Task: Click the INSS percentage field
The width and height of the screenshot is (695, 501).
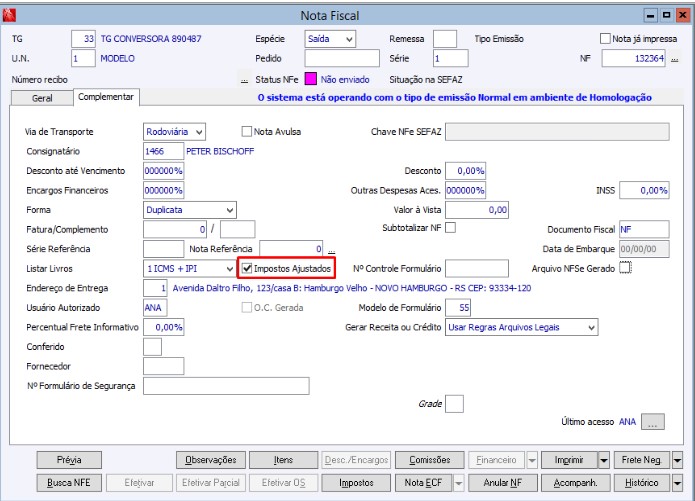Action: [x=644, y=190]
